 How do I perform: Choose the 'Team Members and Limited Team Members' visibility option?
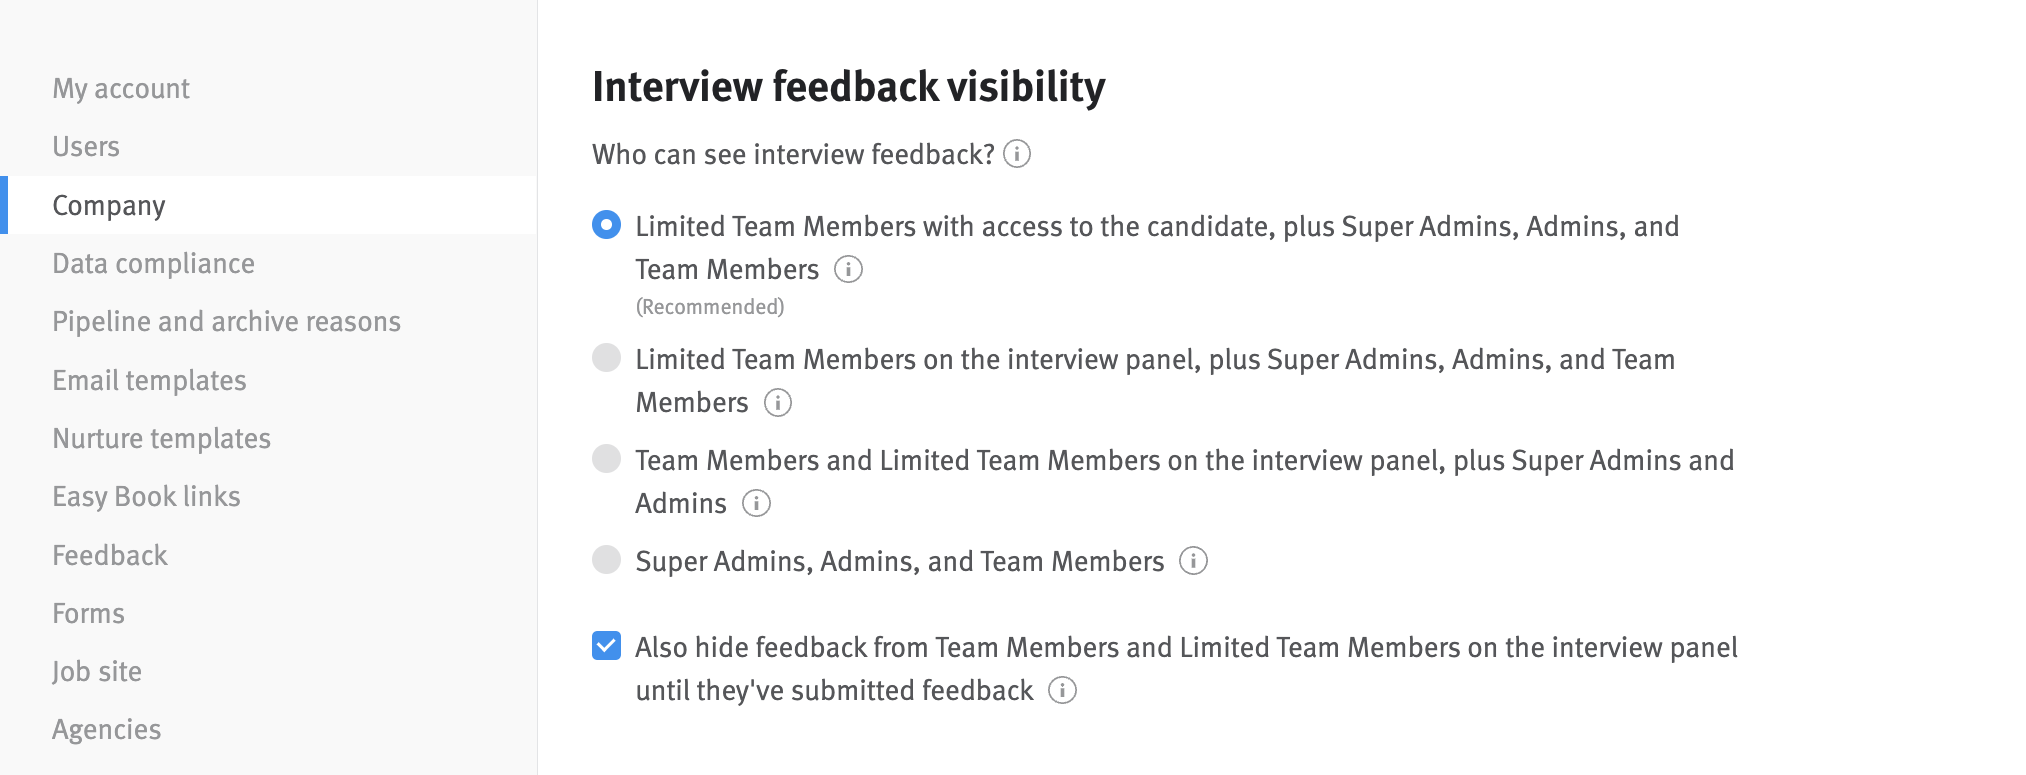coord(606,460)
